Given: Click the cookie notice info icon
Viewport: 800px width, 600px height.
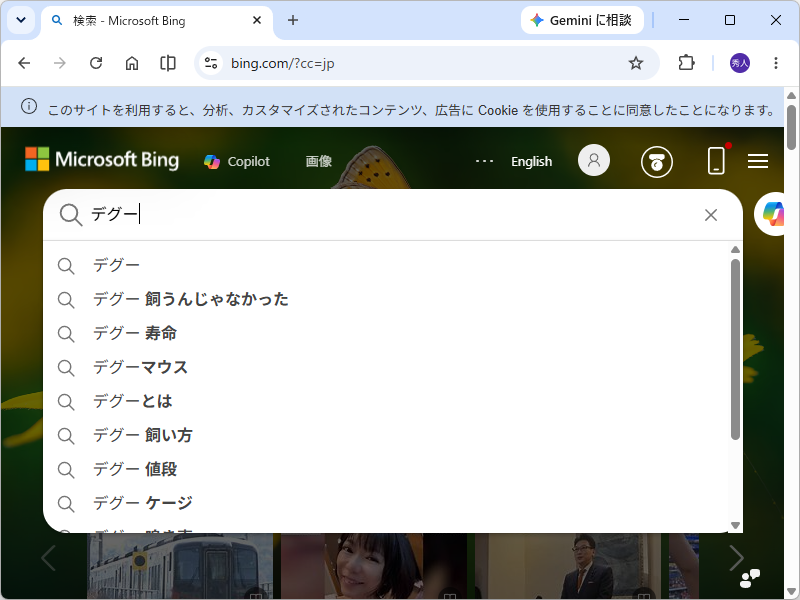Looking at the screenshot, I should point(29,107).
